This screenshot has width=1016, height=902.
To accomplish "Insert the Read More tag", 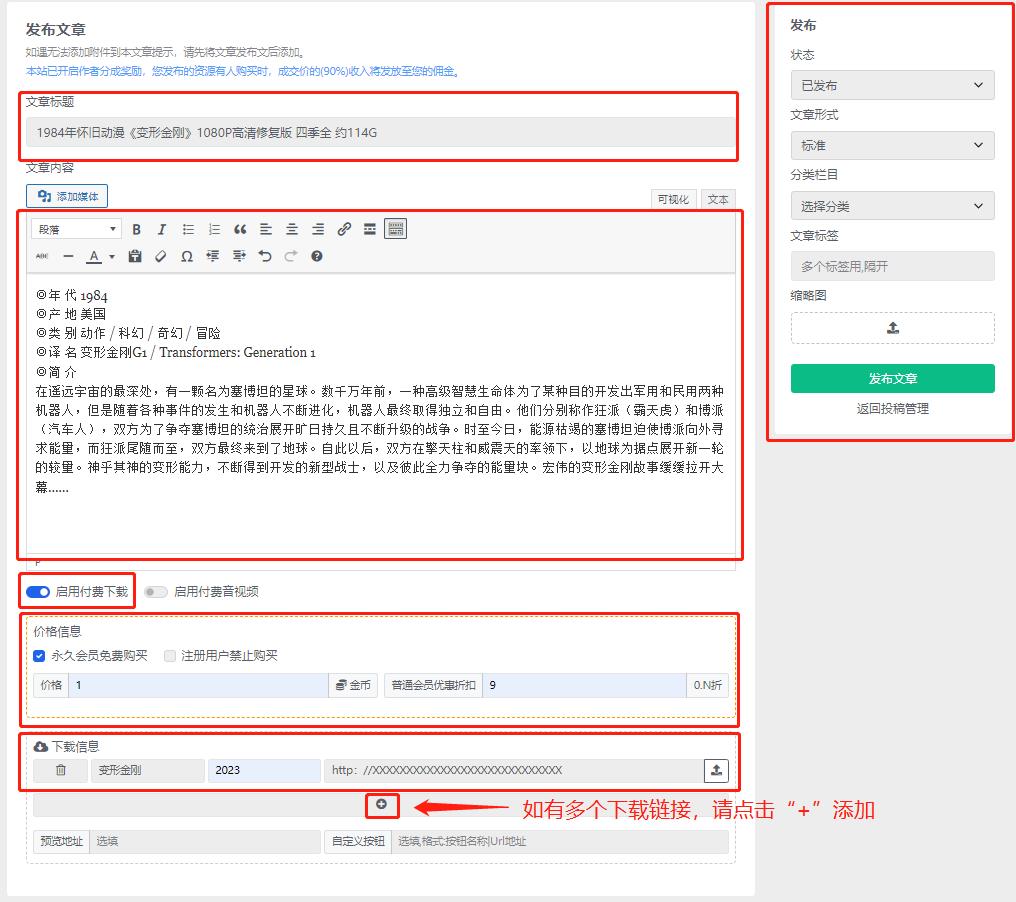I will (369, 229).
